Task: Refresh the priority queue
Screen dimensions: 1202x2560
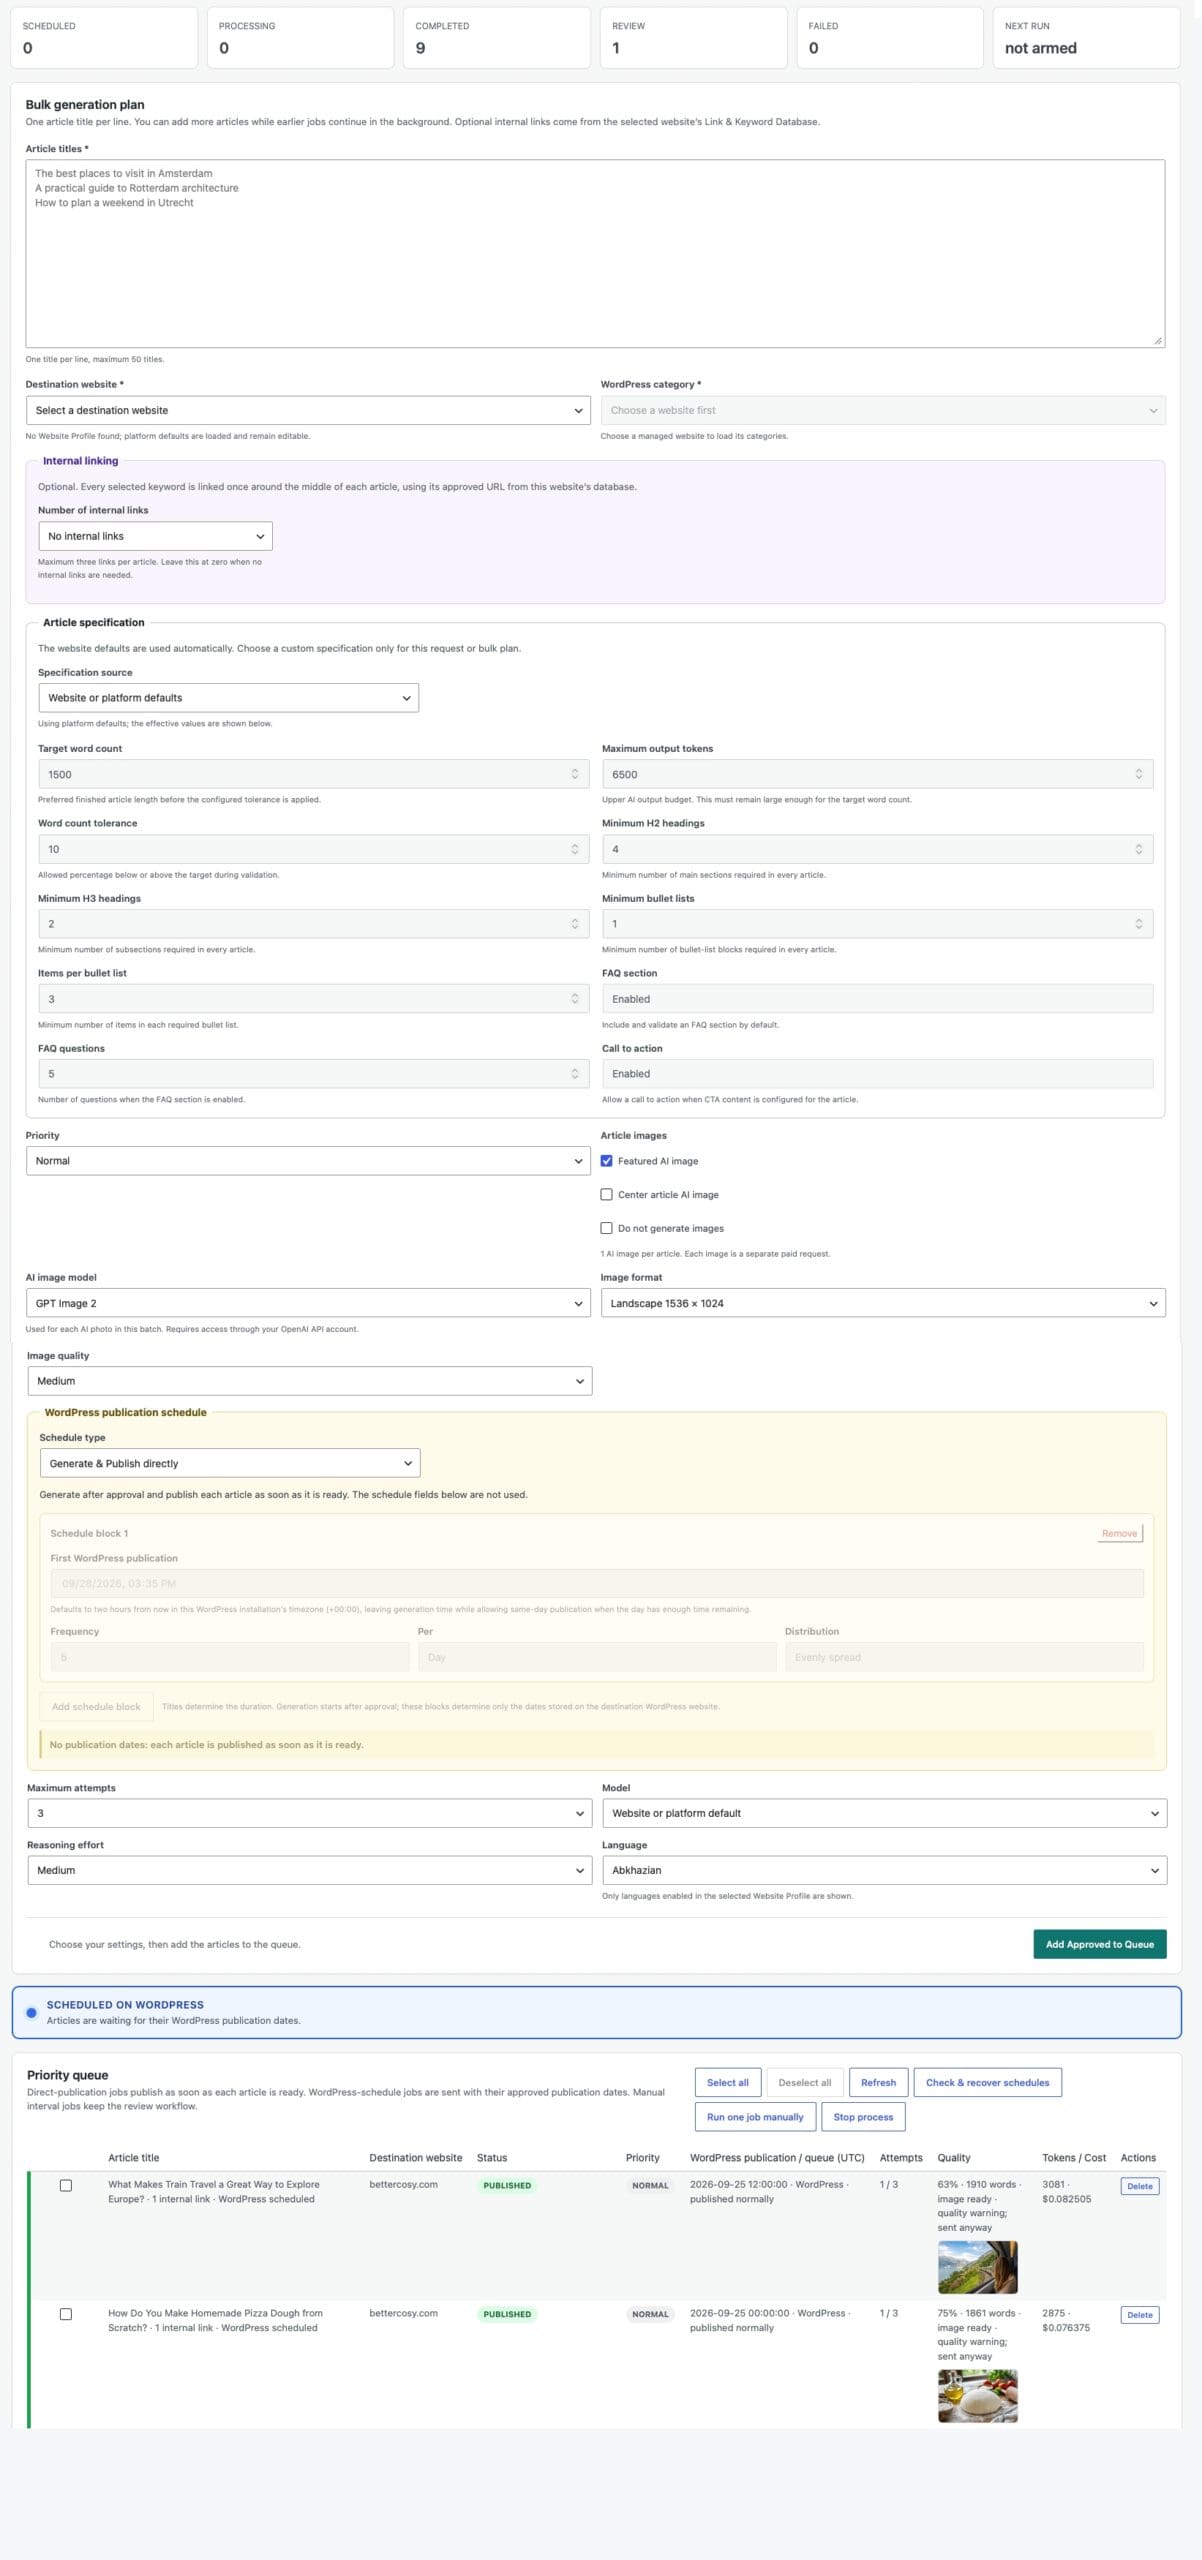Action: pos(878,2083)
